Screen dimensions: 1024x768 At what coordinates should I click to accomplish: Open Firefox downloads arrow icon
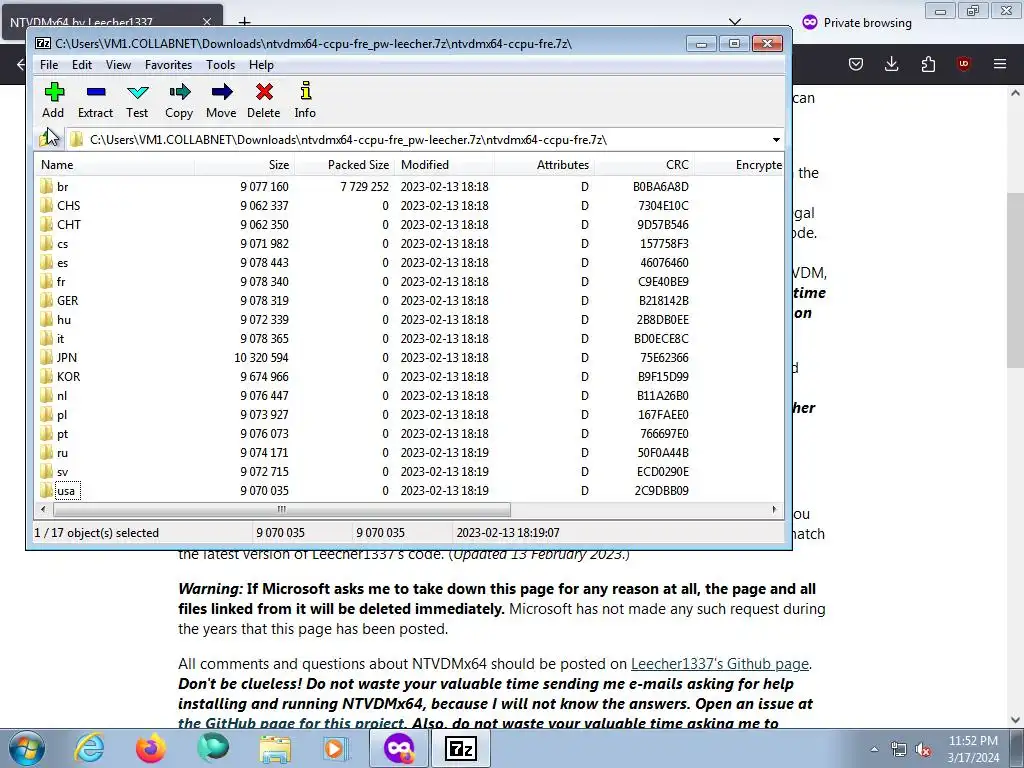pos(891,64)
